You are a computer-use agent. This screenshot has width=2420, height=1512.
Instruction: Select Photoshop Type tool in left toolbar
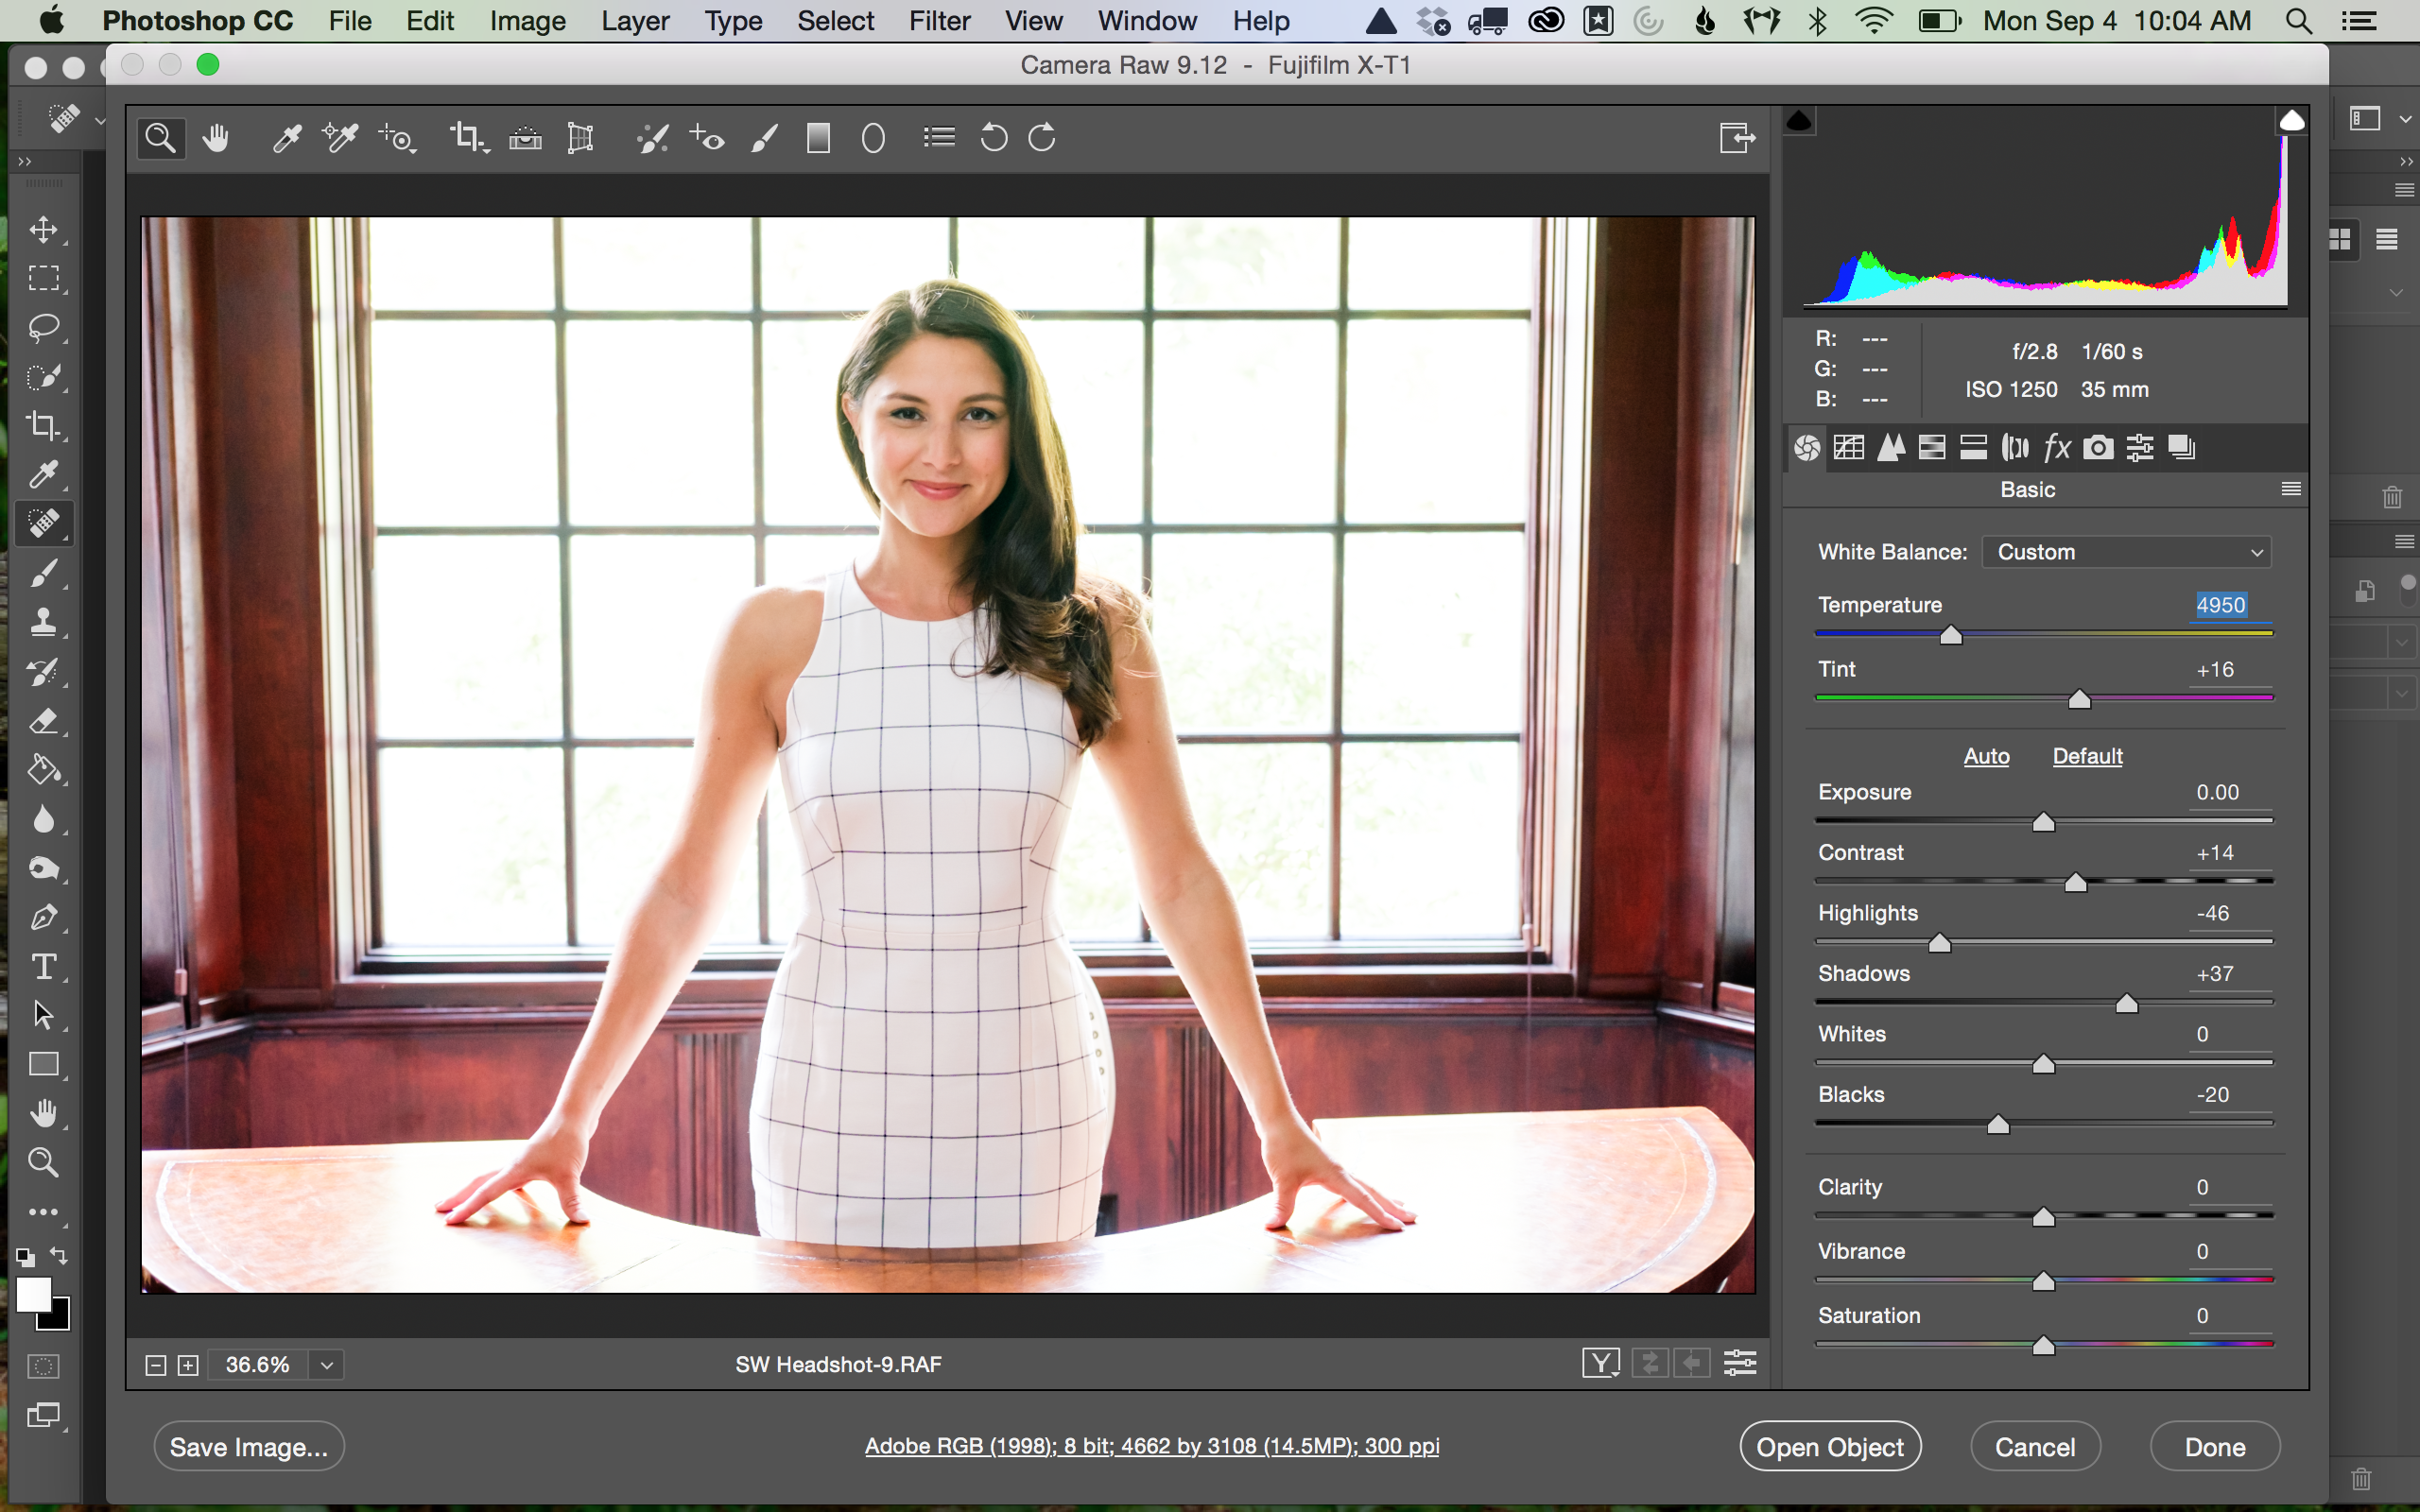(x=43, y=967)
